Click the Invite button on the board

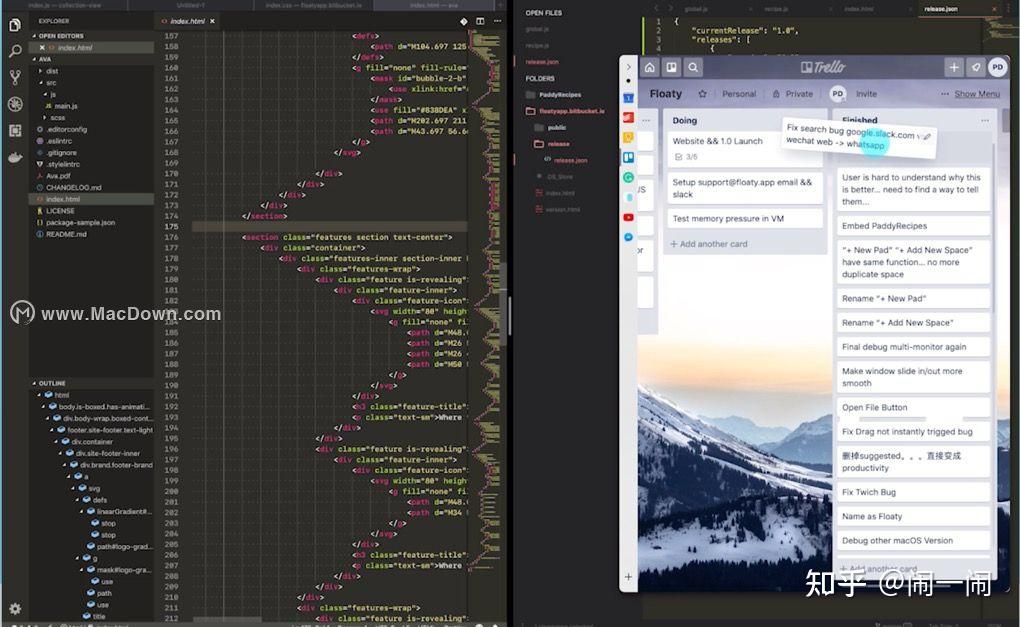(x=866, y=94)
